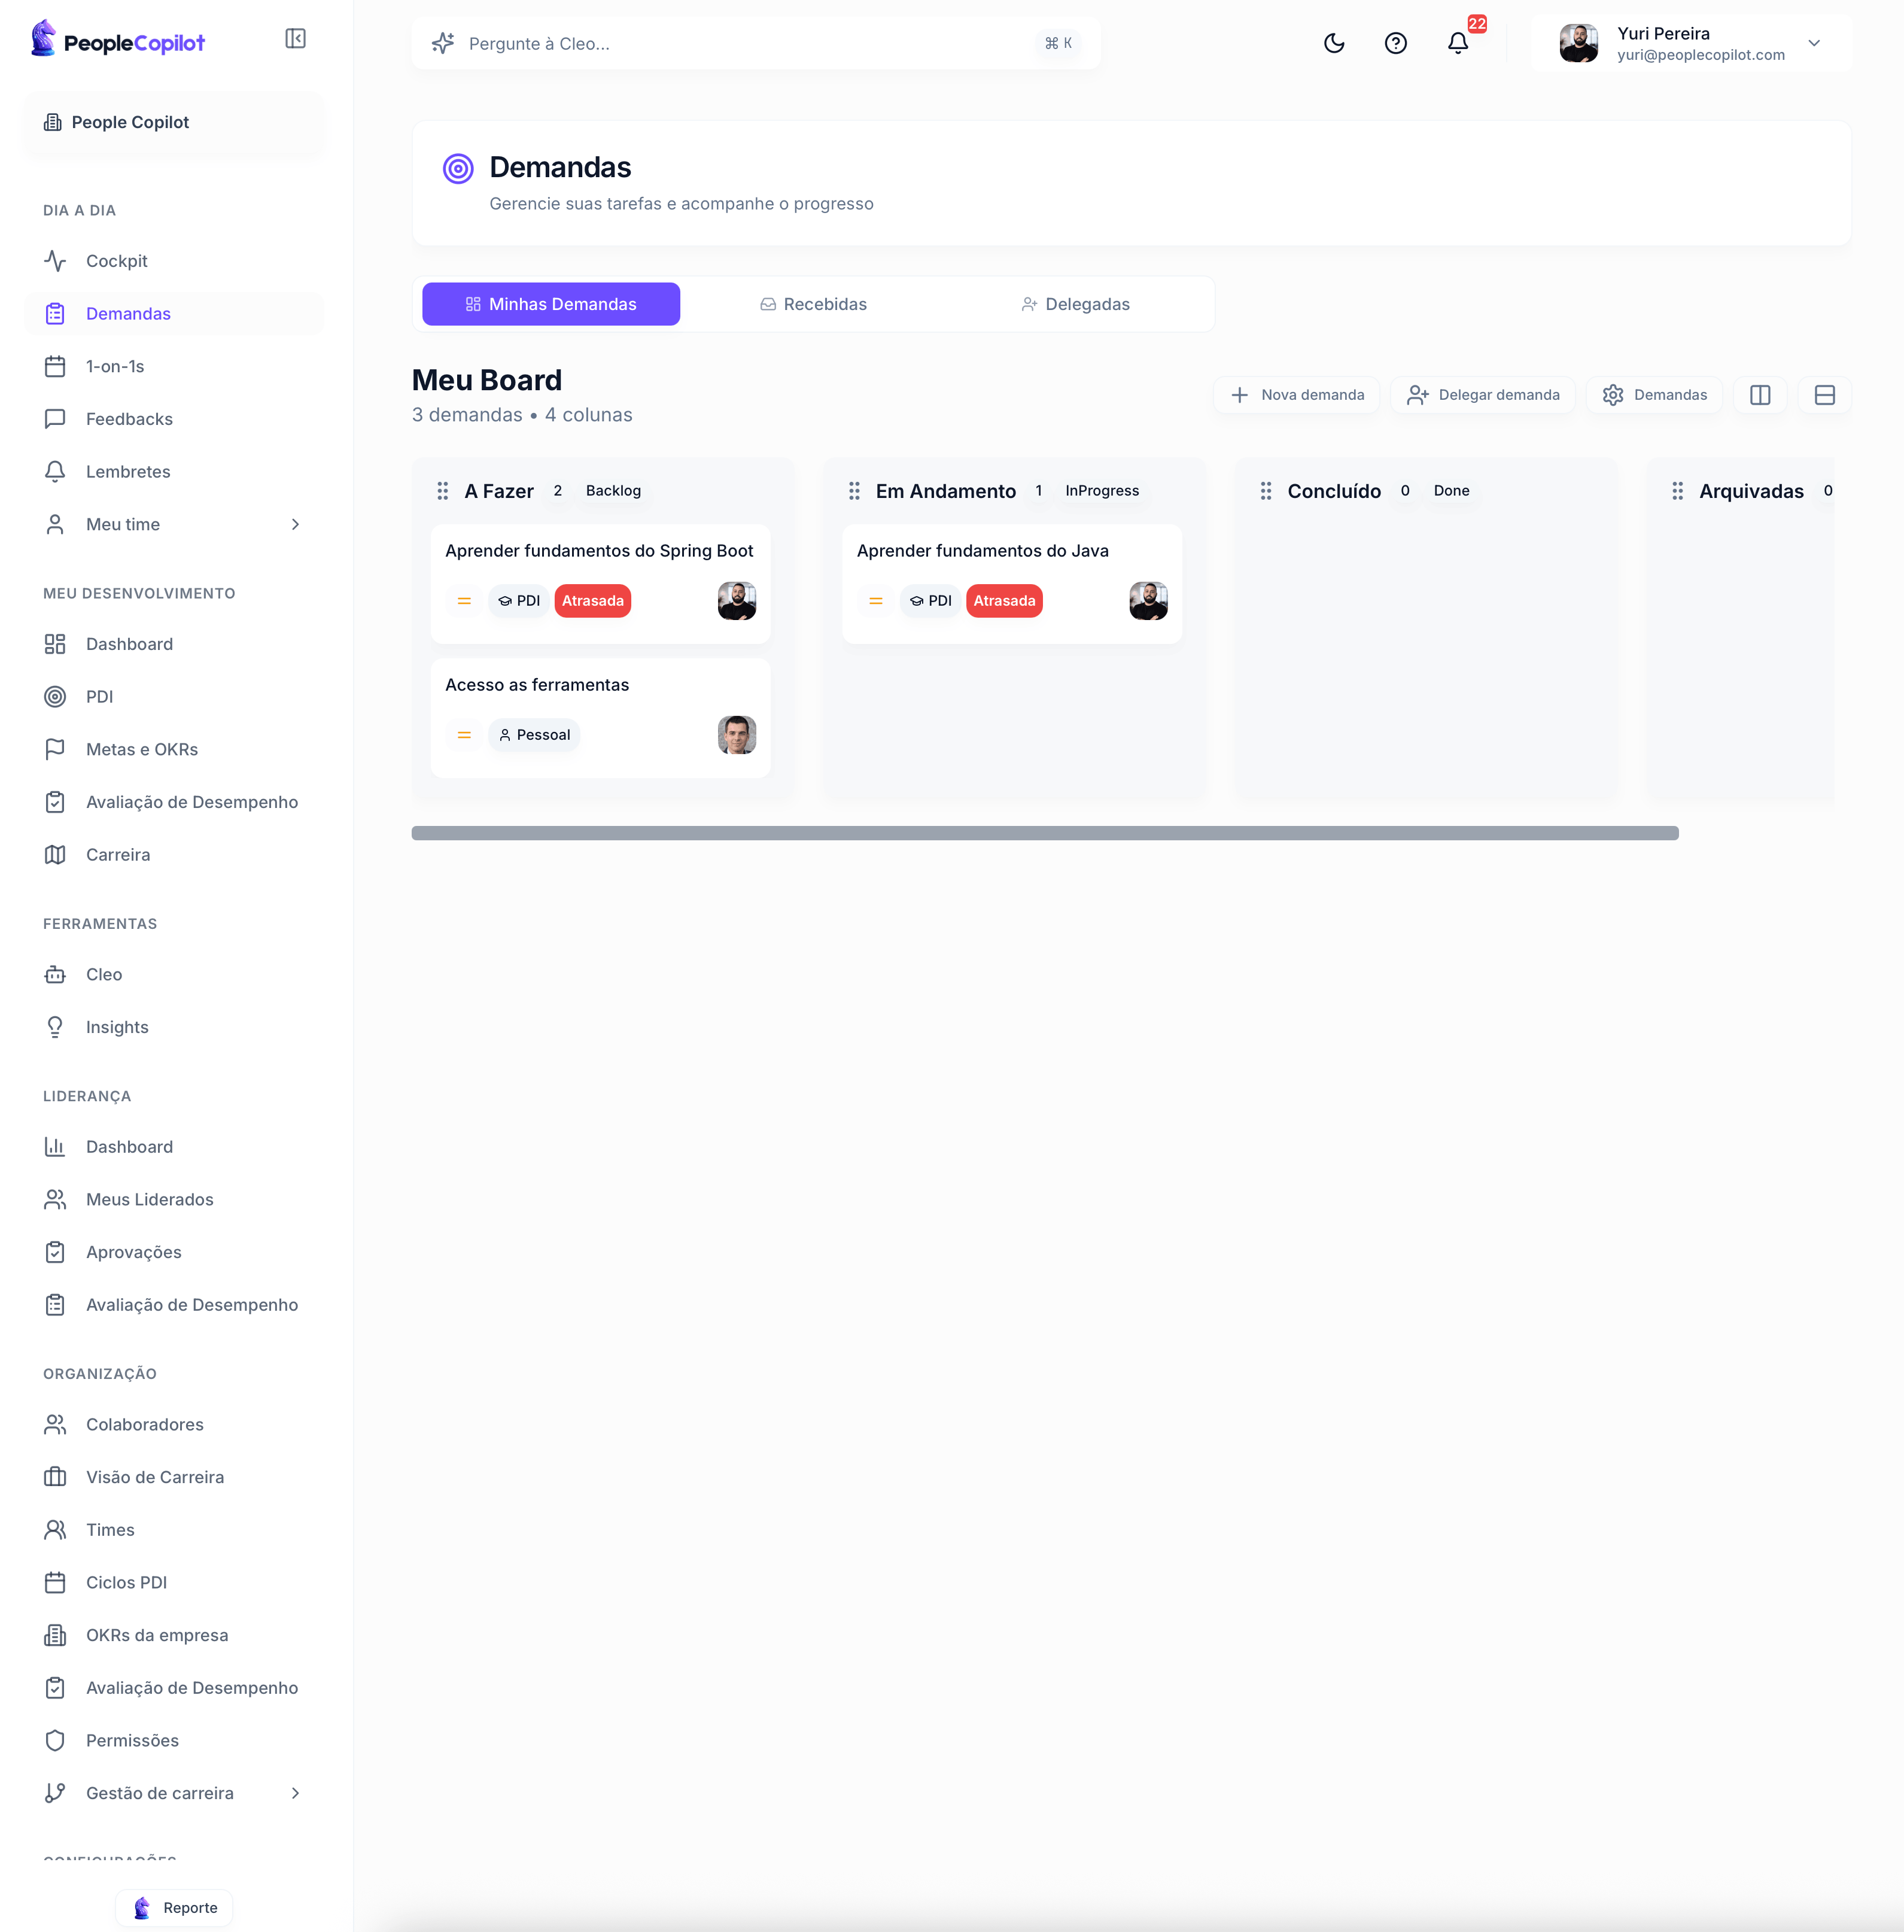
Task: Open Cleo assistant tool
Action: [x=174, y=974]
